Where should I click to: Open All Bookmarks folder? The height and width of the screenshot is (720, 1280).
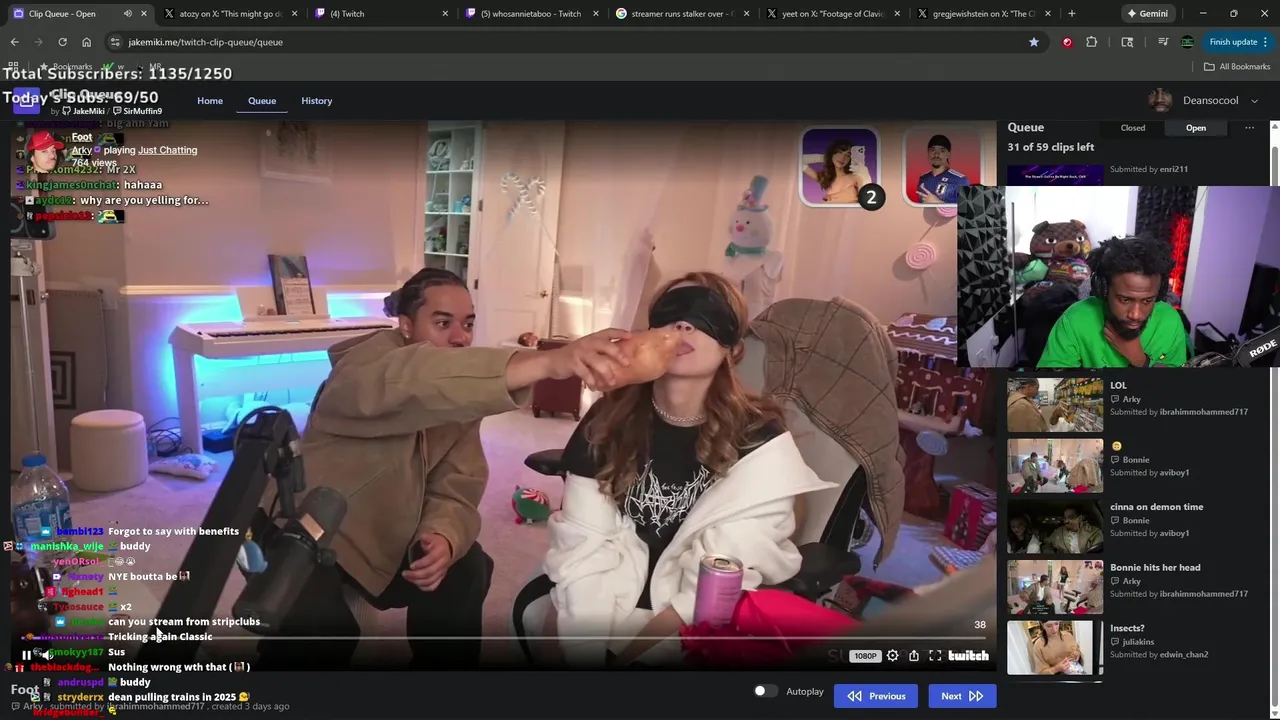click(x=1236, y=66)
